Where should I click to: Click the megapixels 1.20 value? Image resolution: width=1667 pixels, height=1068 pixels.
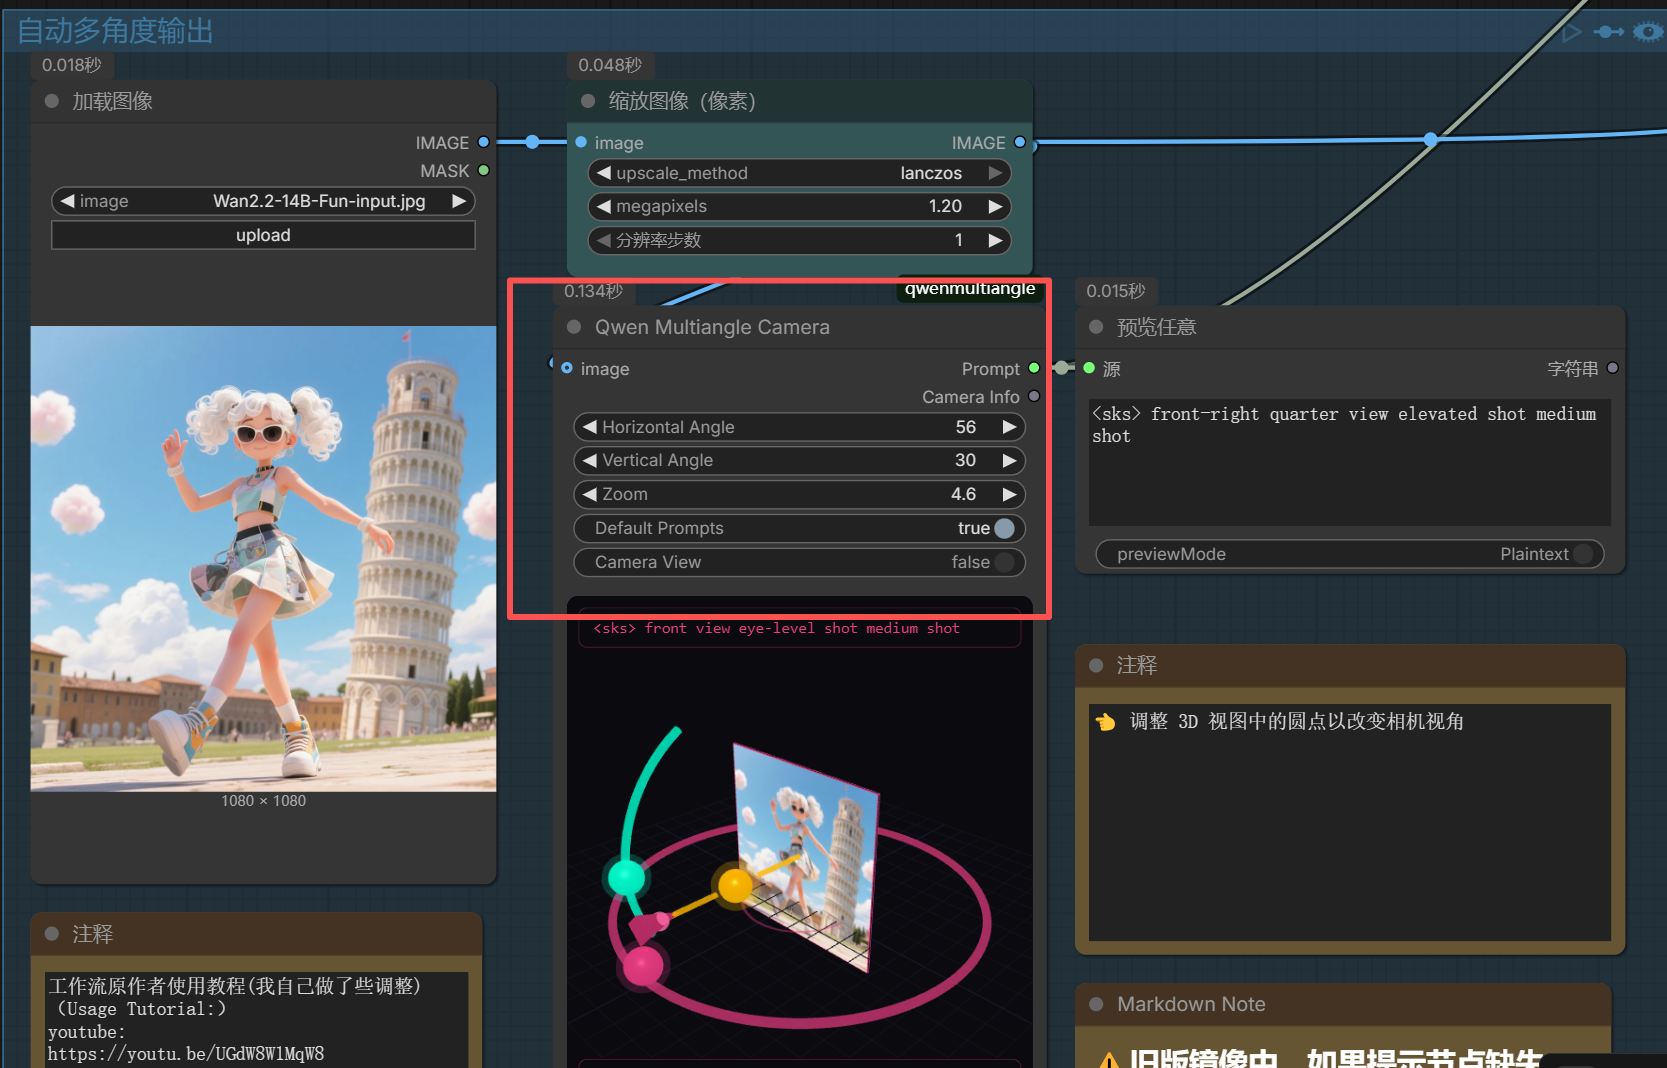945,206
